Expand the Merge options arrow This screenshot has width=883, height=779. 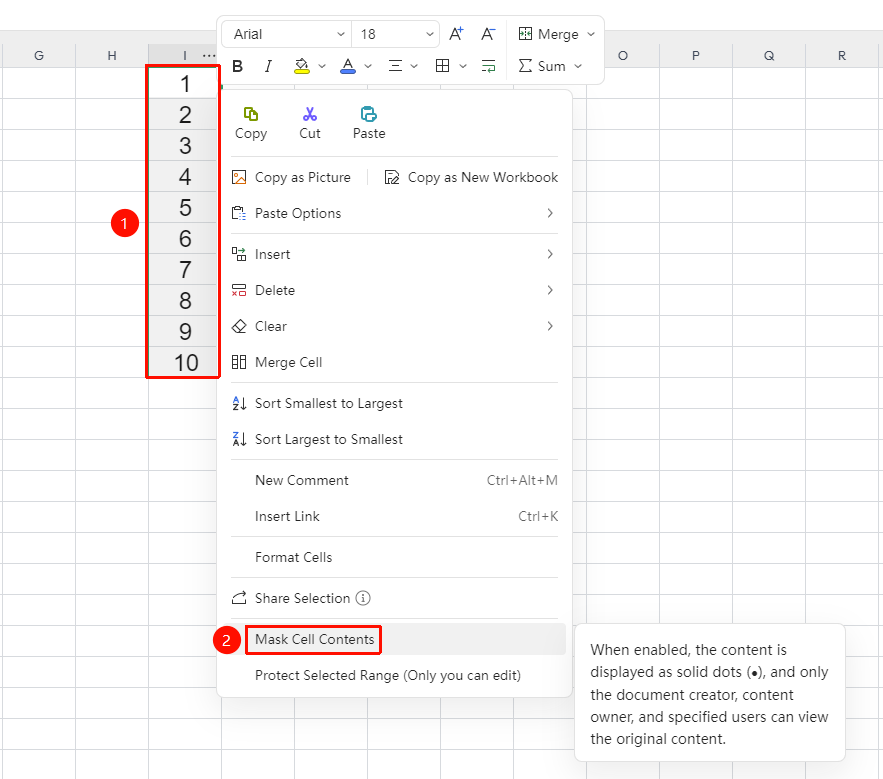(x=591, y=34)
